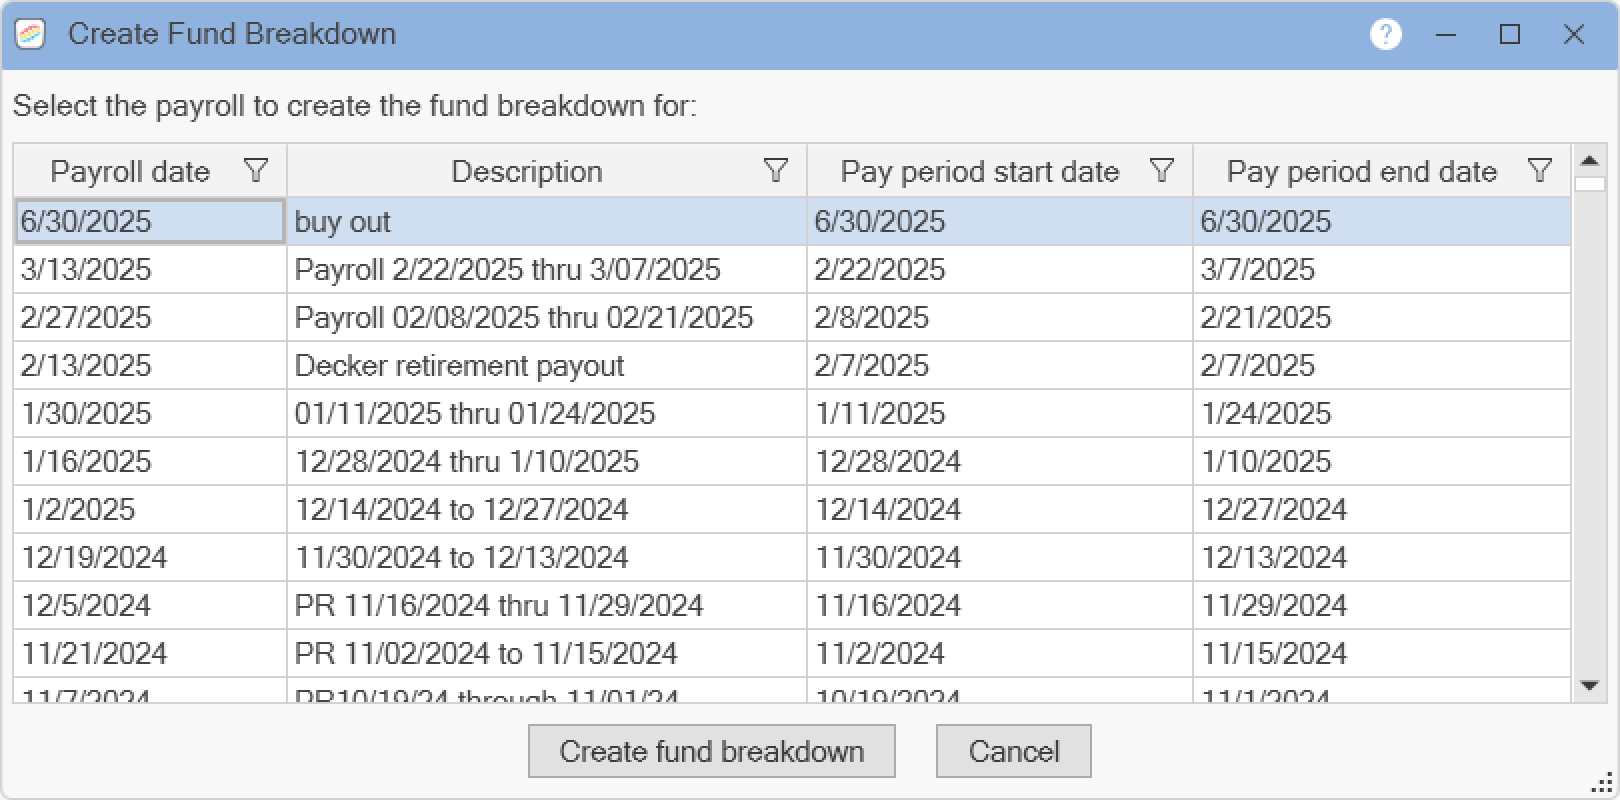
Task: Sort by Description column header
Action: 526,171
